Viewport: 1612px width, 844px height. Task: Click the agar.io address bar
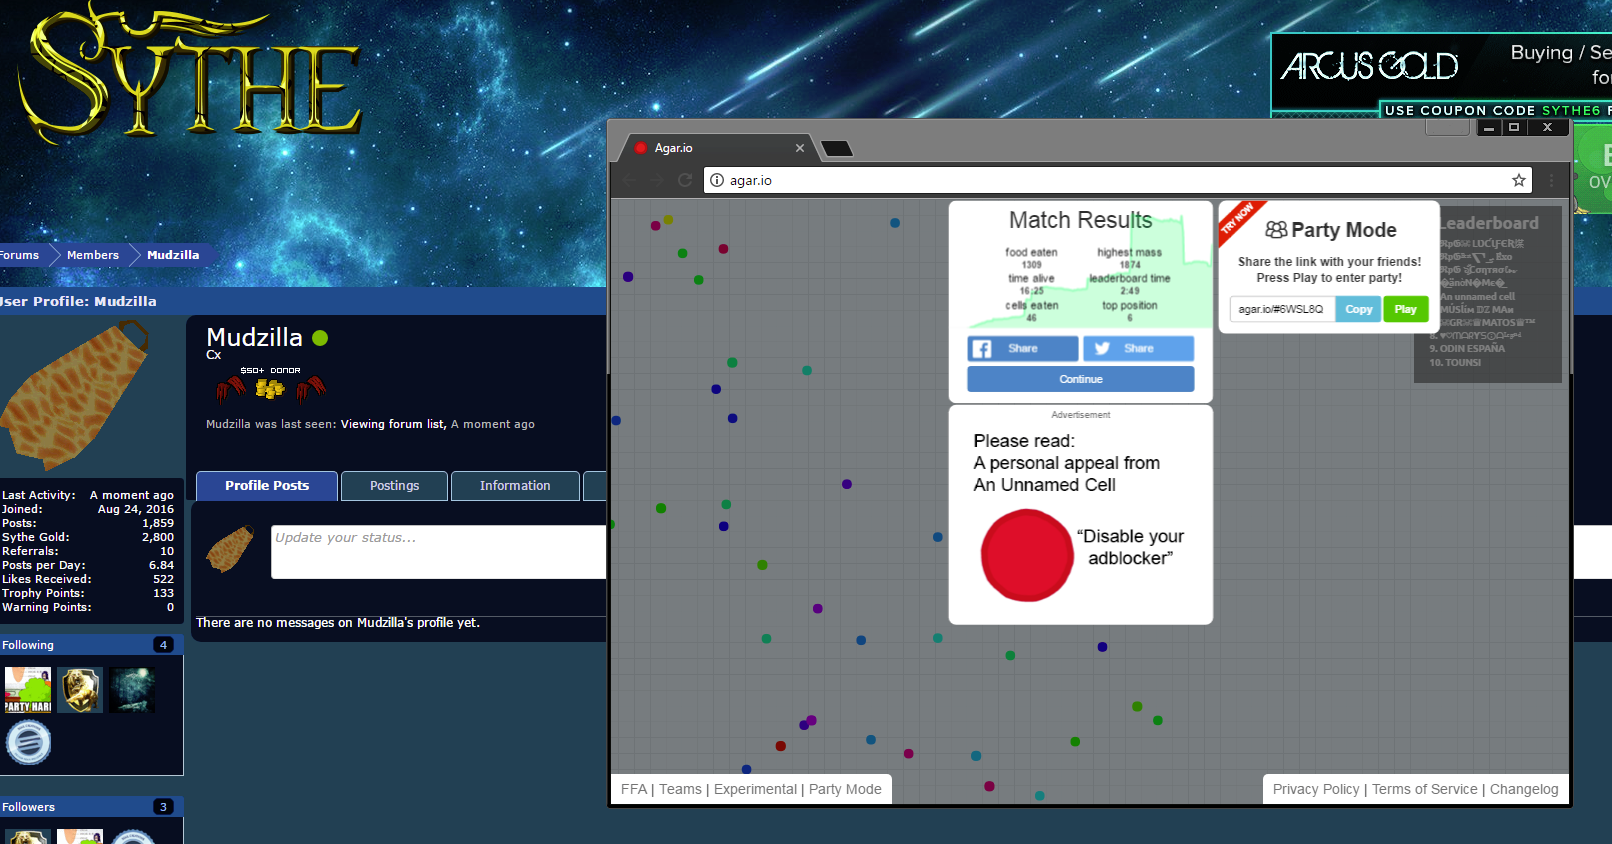tap(1118, 180)
